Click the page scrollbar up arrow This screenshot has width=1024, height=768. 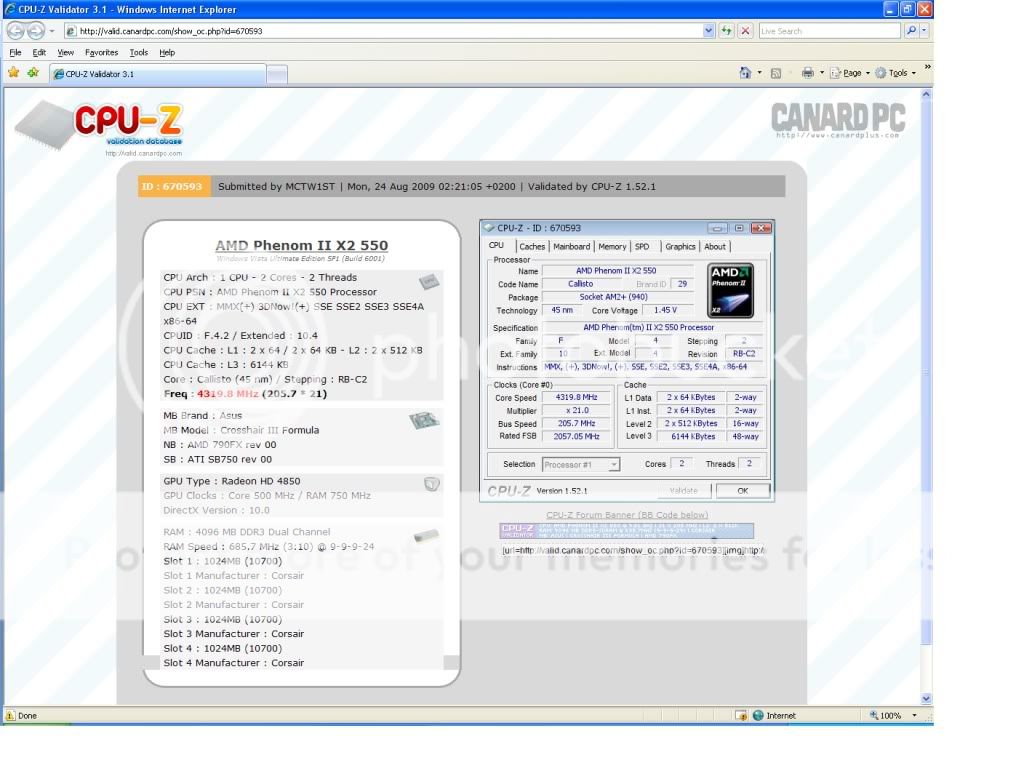click(x=926, y=95)
